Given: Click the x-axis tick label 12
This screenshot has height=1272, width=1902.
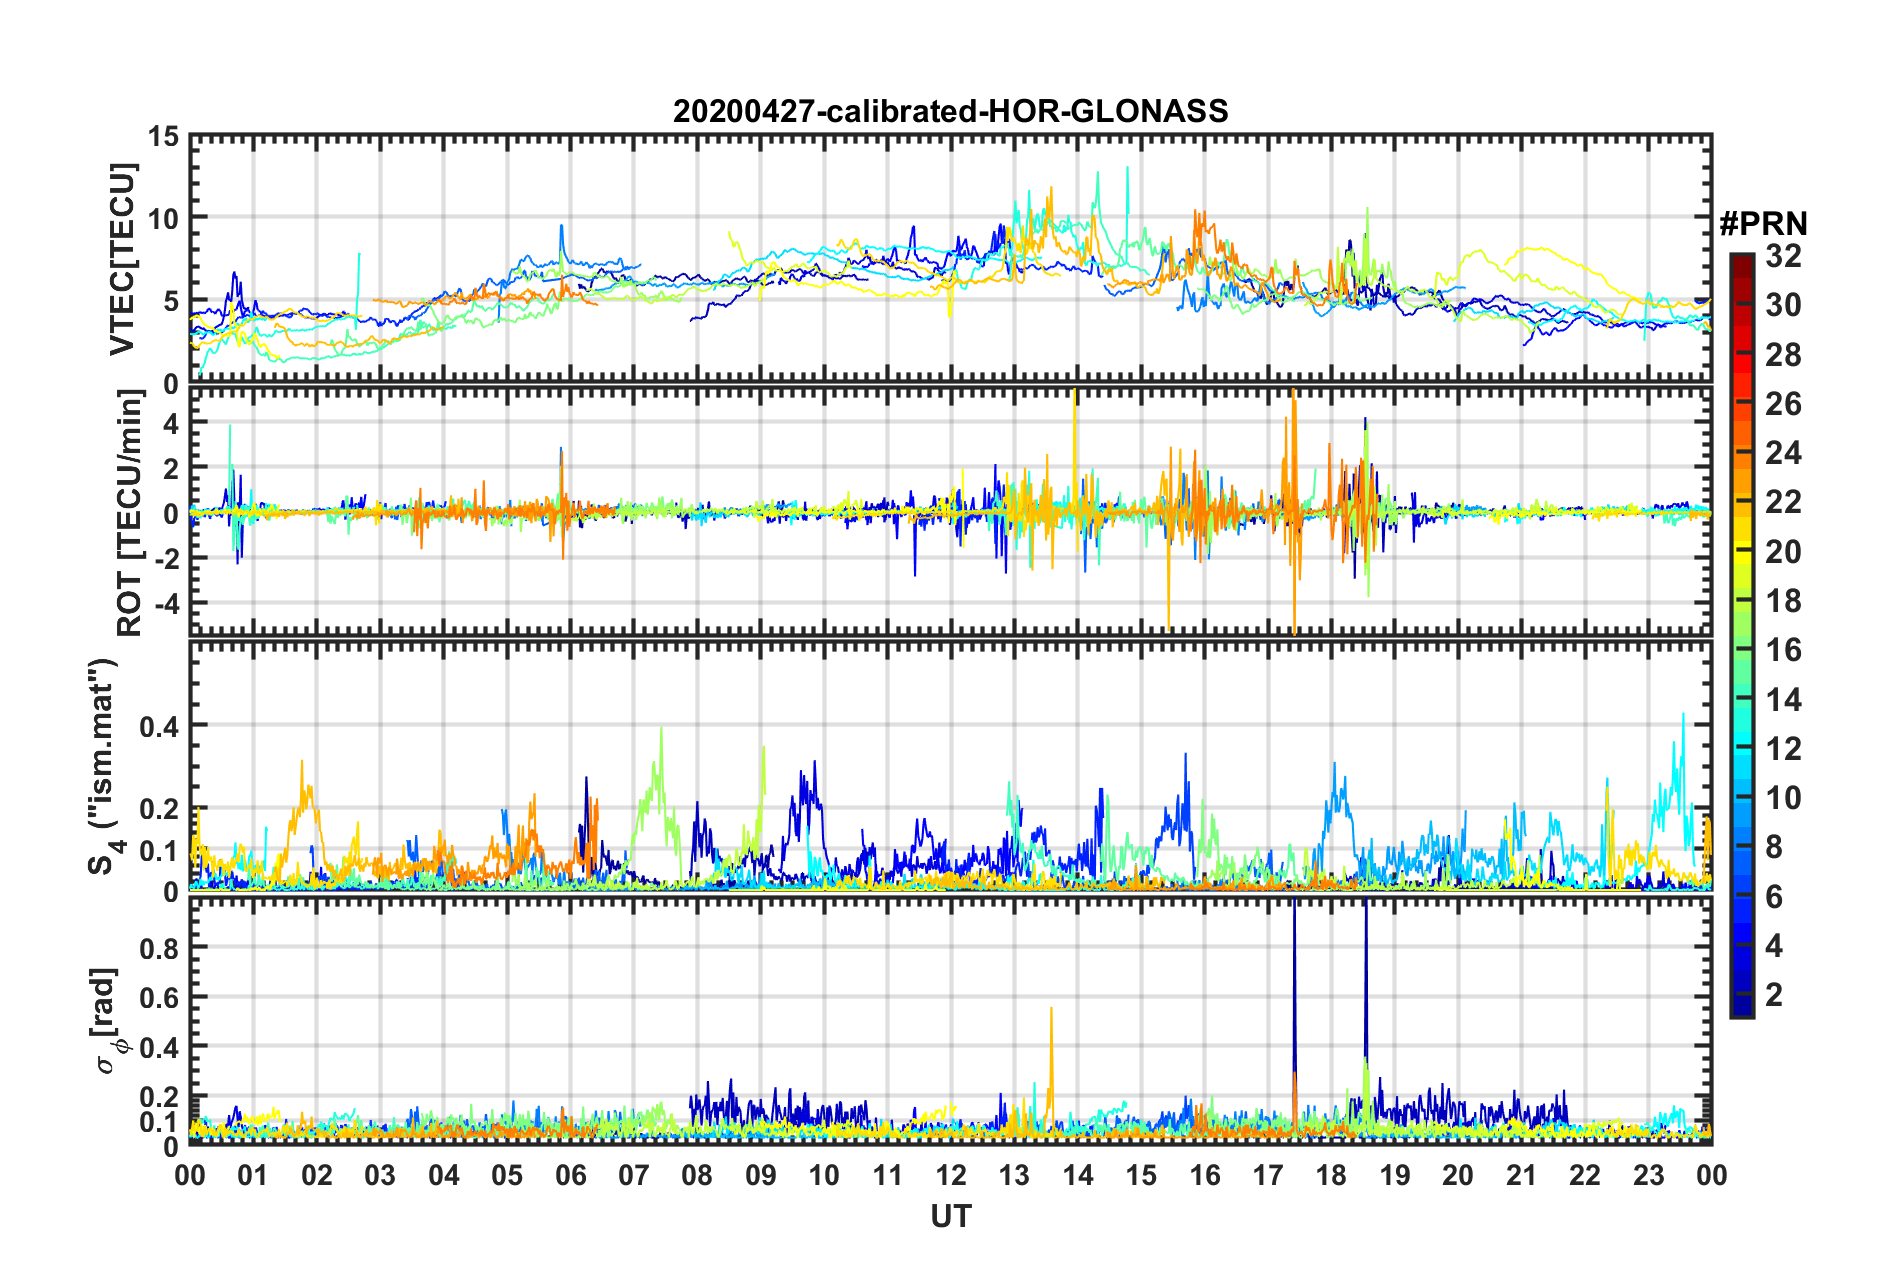Looking at the screenshot, I should [951, 1174].
